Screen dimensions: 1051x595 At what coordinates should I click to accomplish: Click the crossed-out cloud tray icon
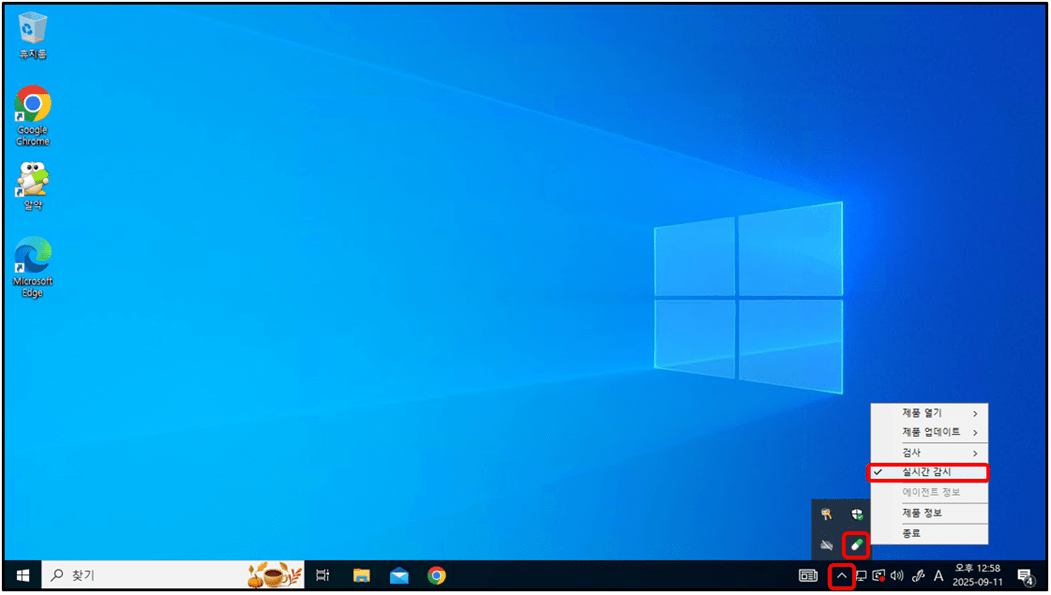tap(826, 545)
